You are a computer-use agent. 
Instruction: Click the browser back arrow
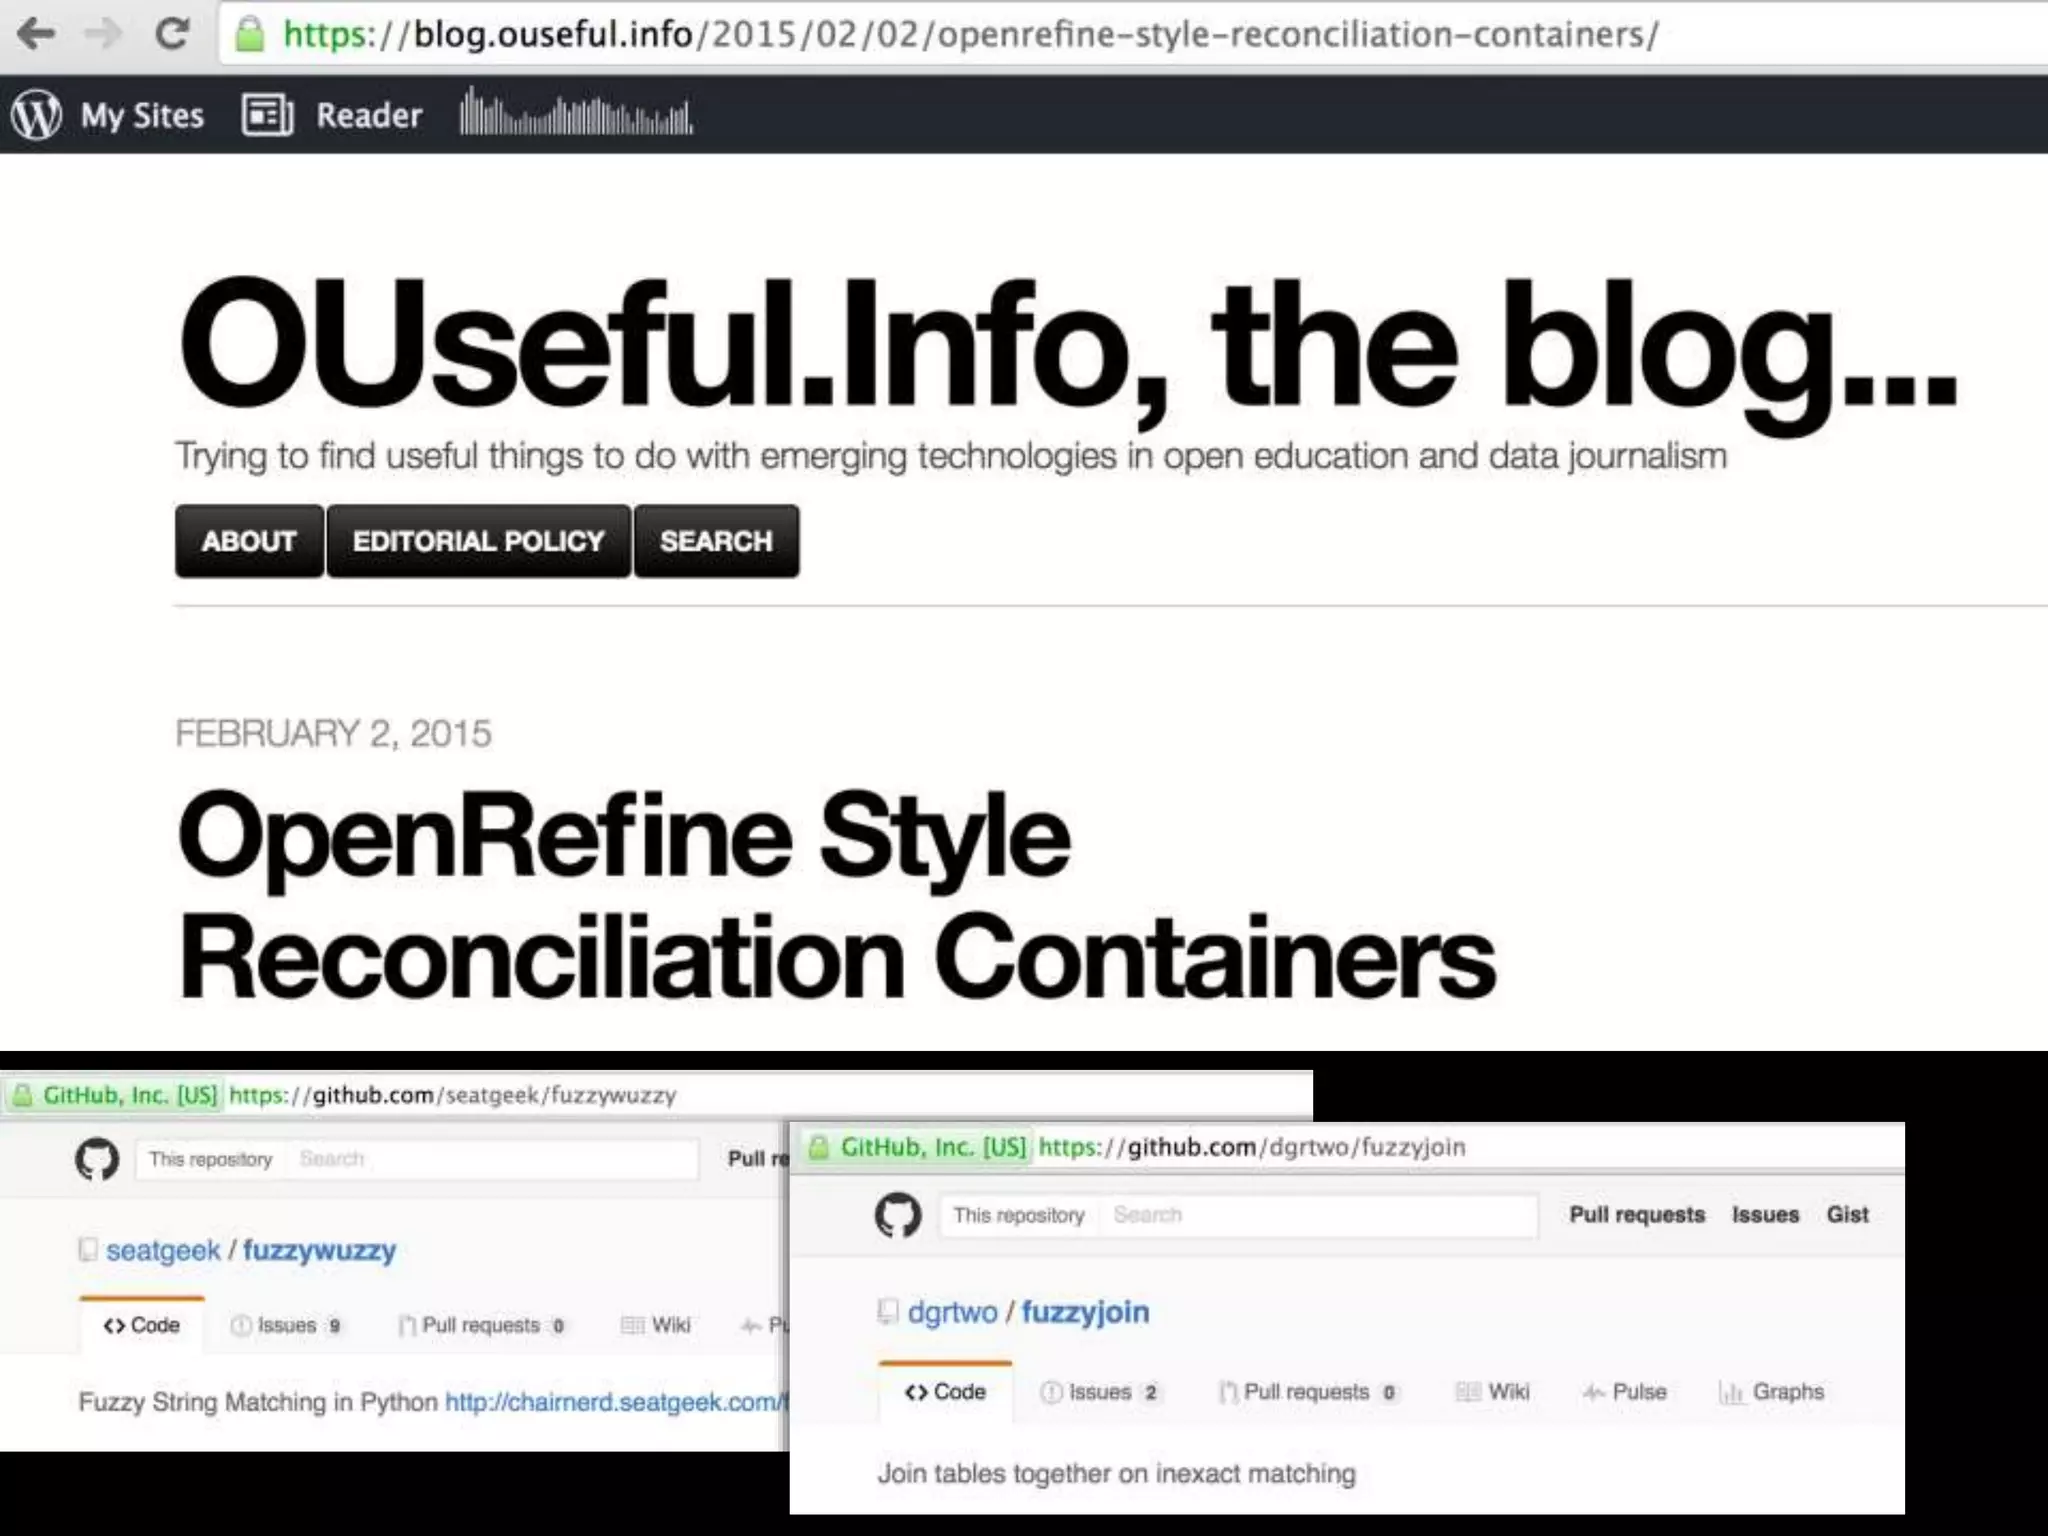click(x=37, y=34)
